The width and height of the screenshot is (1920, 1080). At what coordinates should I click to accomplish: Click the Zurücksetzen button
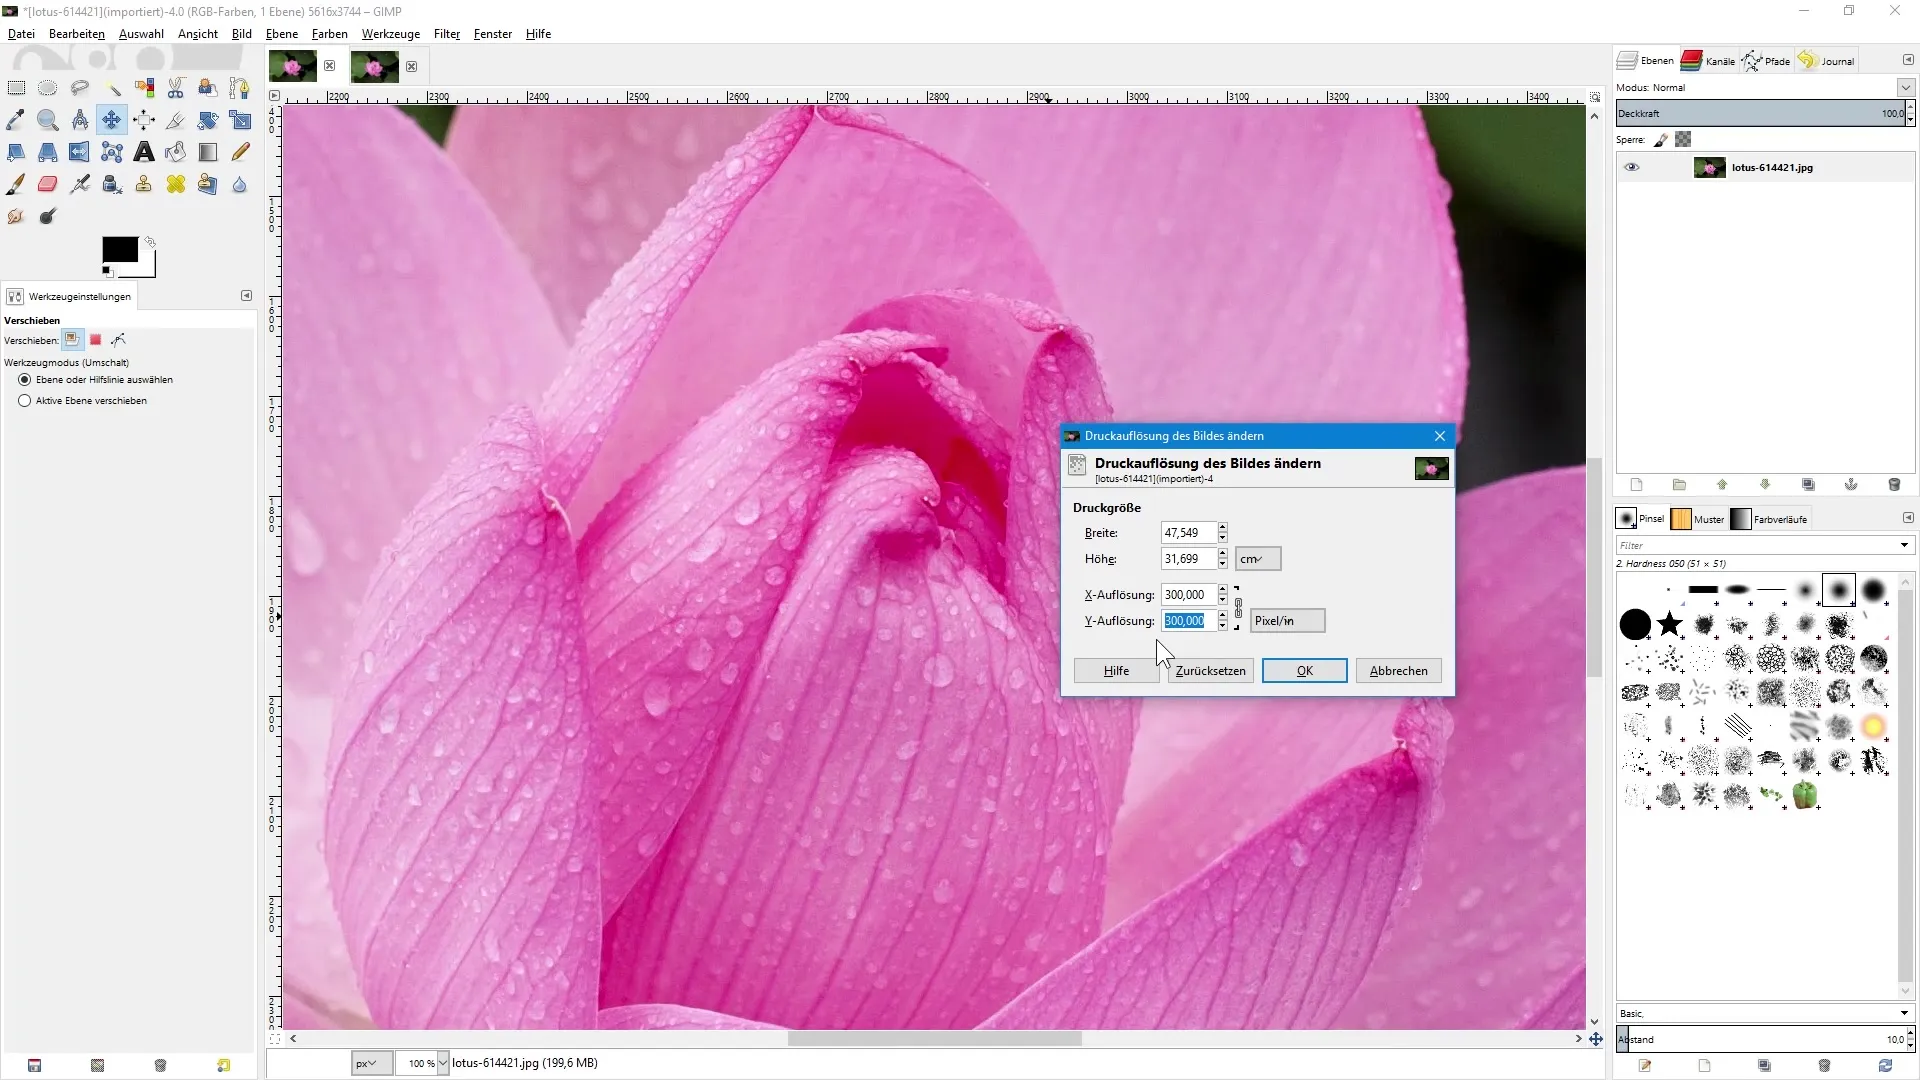pyautogui.click(x=1210, y=671)
